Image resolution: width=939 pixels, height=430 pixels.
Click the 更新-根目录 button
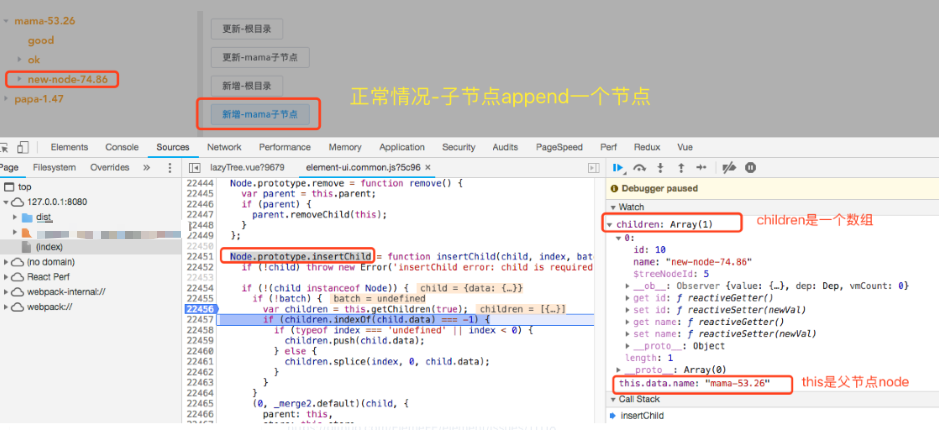247,29
